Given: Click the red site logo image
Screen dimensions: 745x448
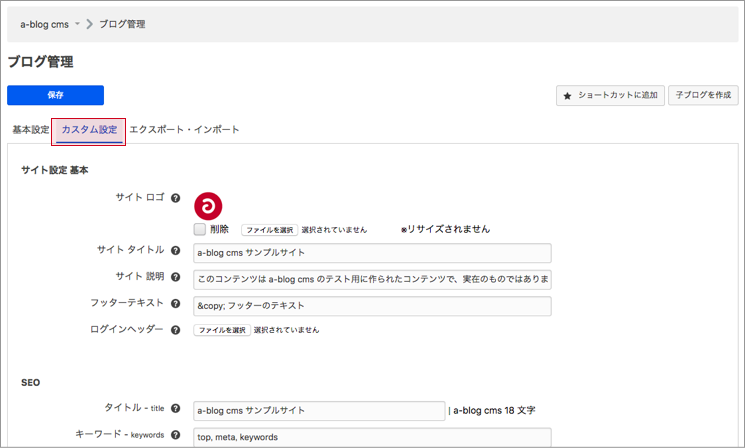Looking at the screenshot, I should pos(208,205).
